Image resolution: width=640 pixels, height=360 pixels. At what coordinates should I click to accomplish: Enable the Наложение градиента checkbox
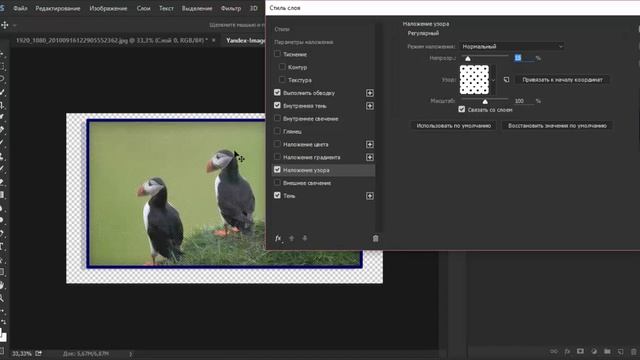coord(278,157)
